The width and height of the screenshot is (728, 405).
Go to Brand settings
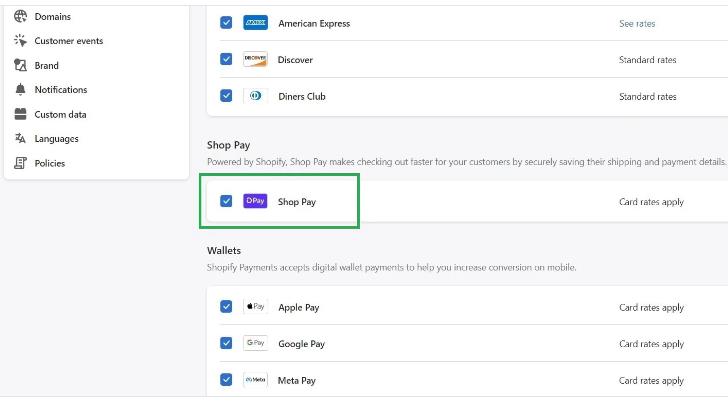46,65
